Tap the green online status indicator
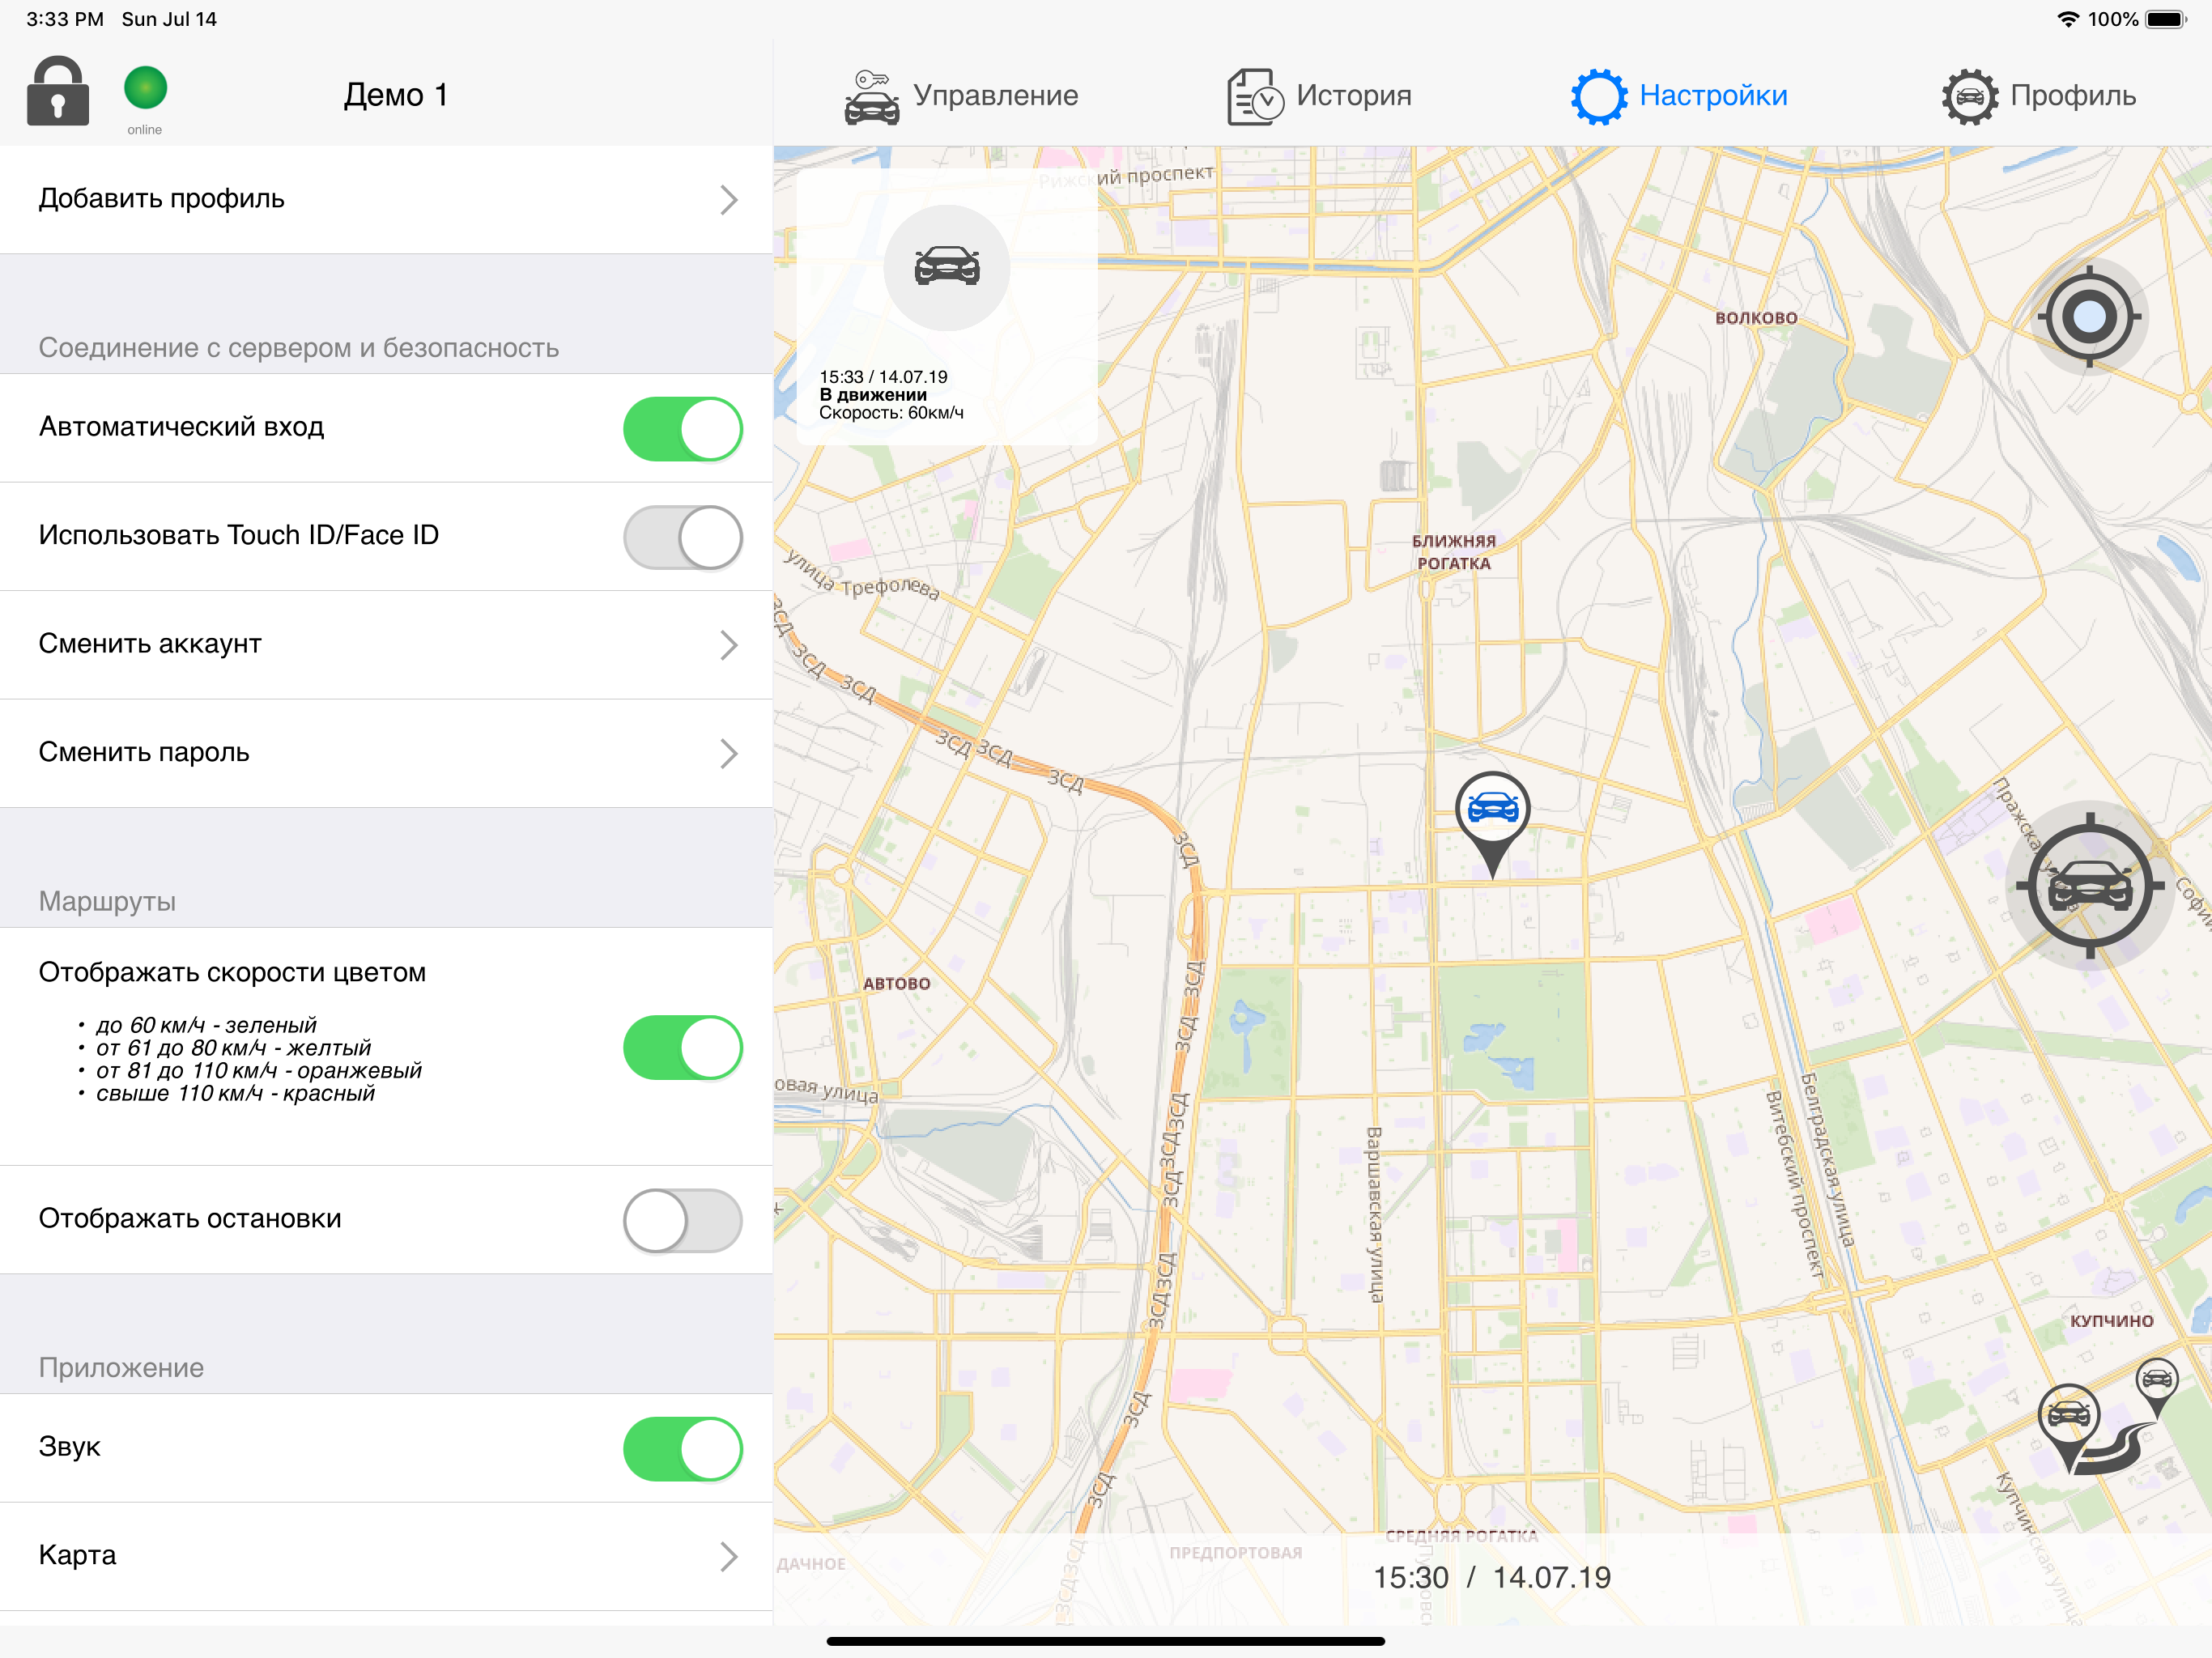The height and width of the screenshot is (1658, 2212). pos(146,88)
